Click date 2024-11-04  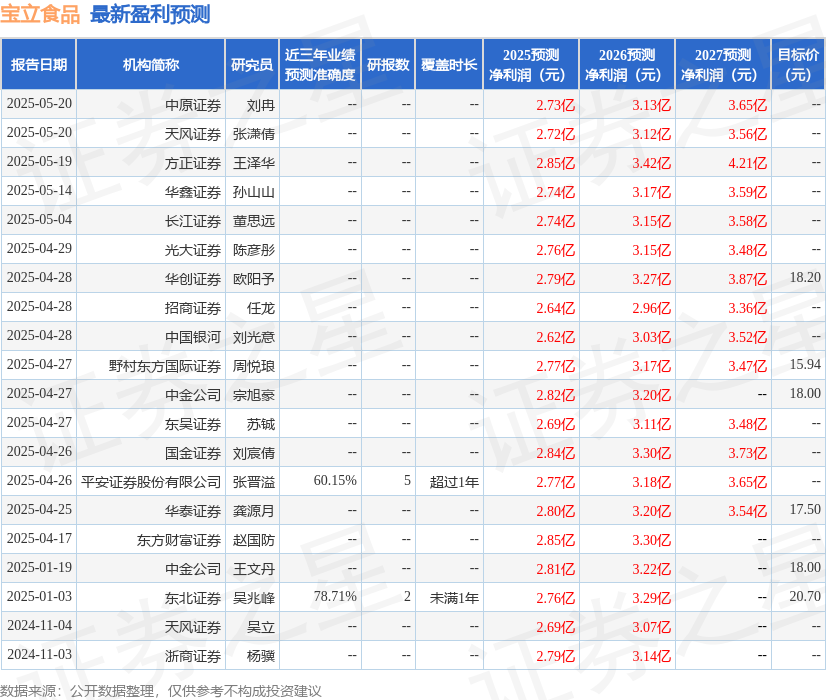(40, 625)
